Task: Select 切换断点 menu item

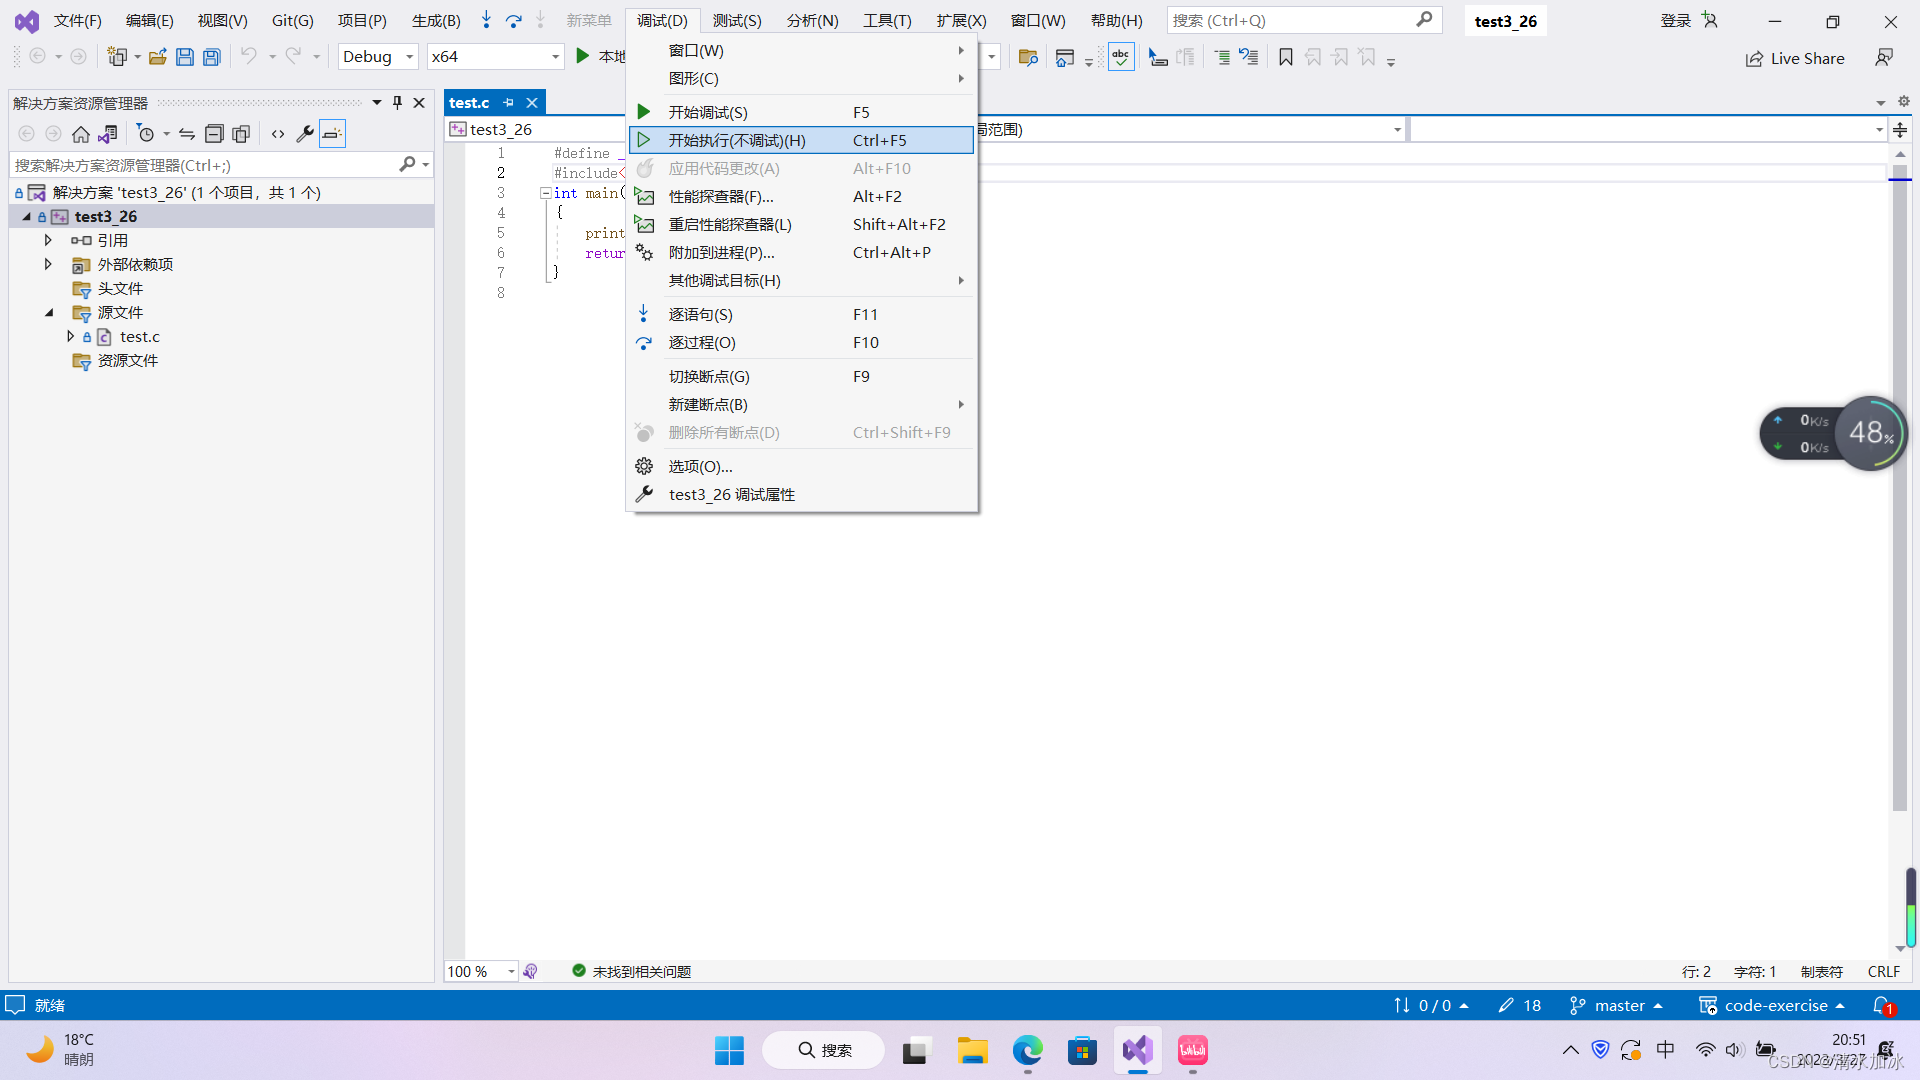Action: point(709,376)
